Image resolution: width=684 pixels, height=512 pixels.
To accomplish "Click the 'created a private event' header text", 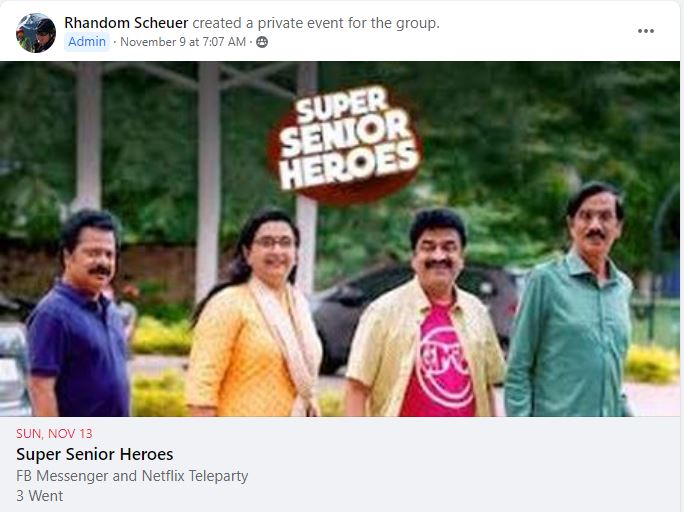I will tap(316, 23).
